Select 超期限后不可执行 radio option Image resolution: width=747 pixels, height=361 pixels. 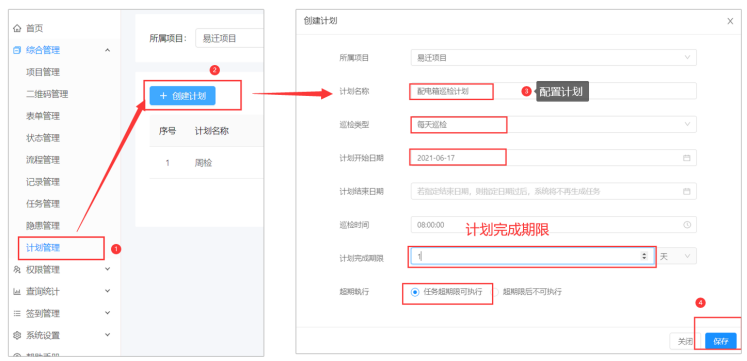click(x=495, y=292)
